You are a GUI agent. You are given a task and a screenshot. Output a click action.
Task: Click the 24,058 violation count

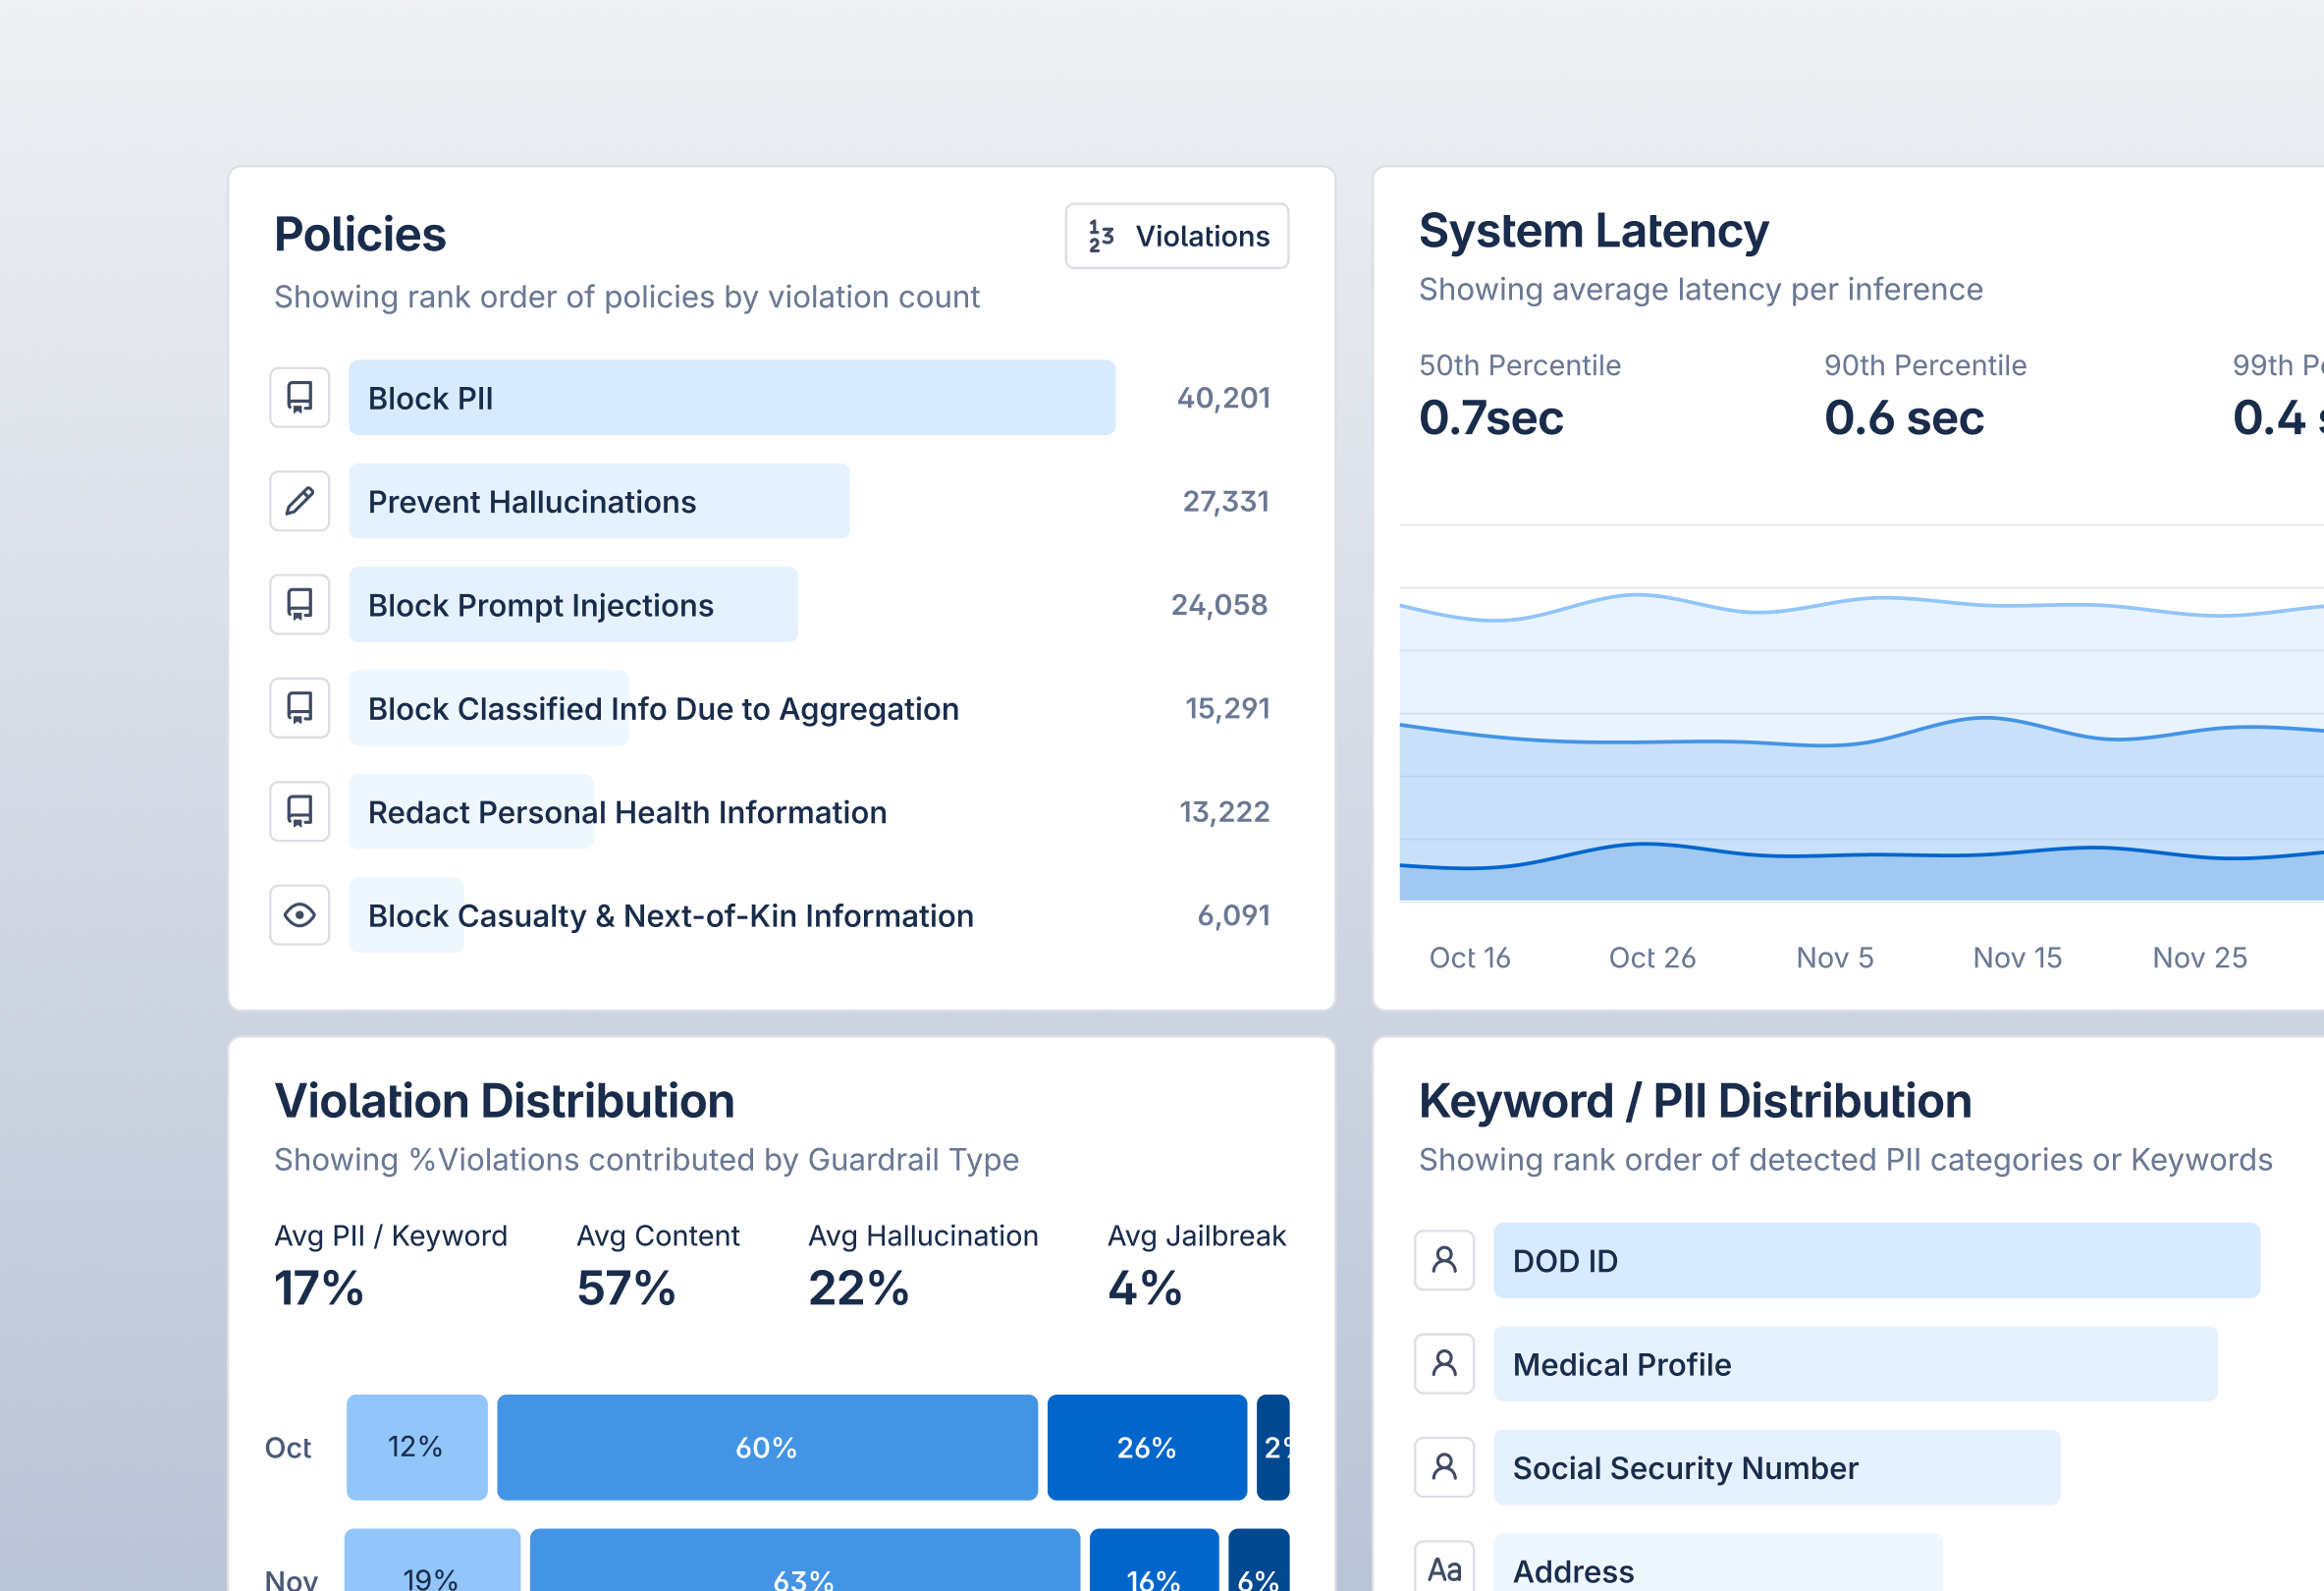click(1219, 605)
